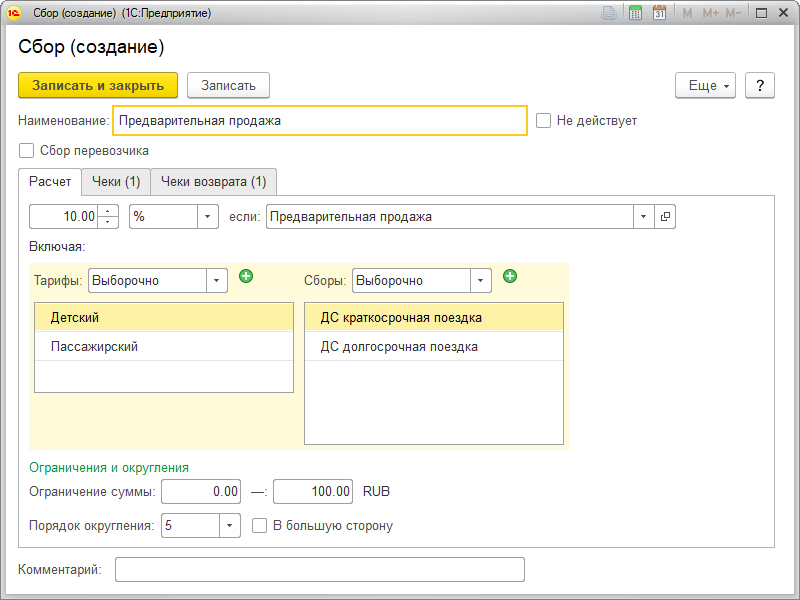
Task: Select ДС долгосрочная поездка in the list
Action: (x=399, y=347)
